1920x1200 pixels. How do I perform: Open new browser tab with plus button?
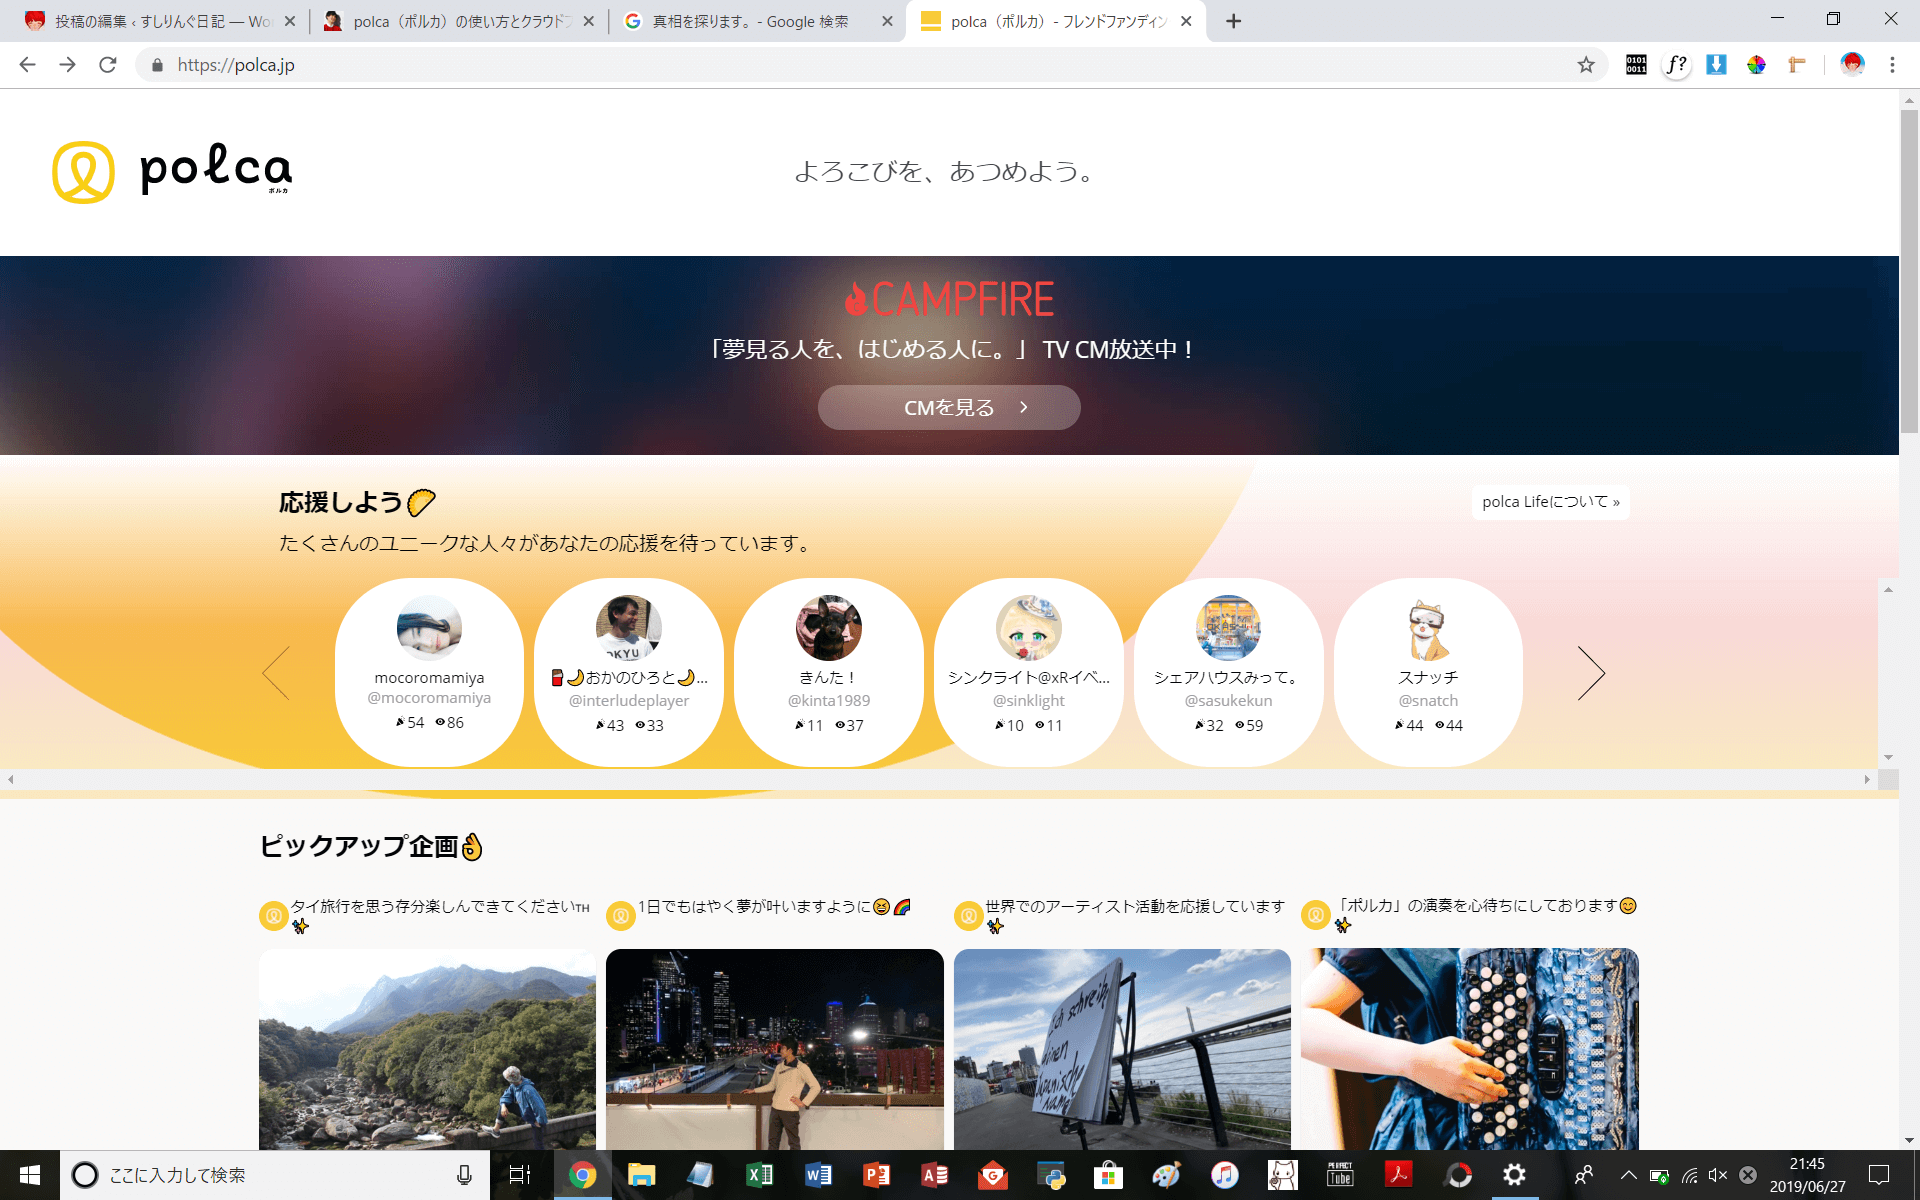click(x=1234, y=21)
